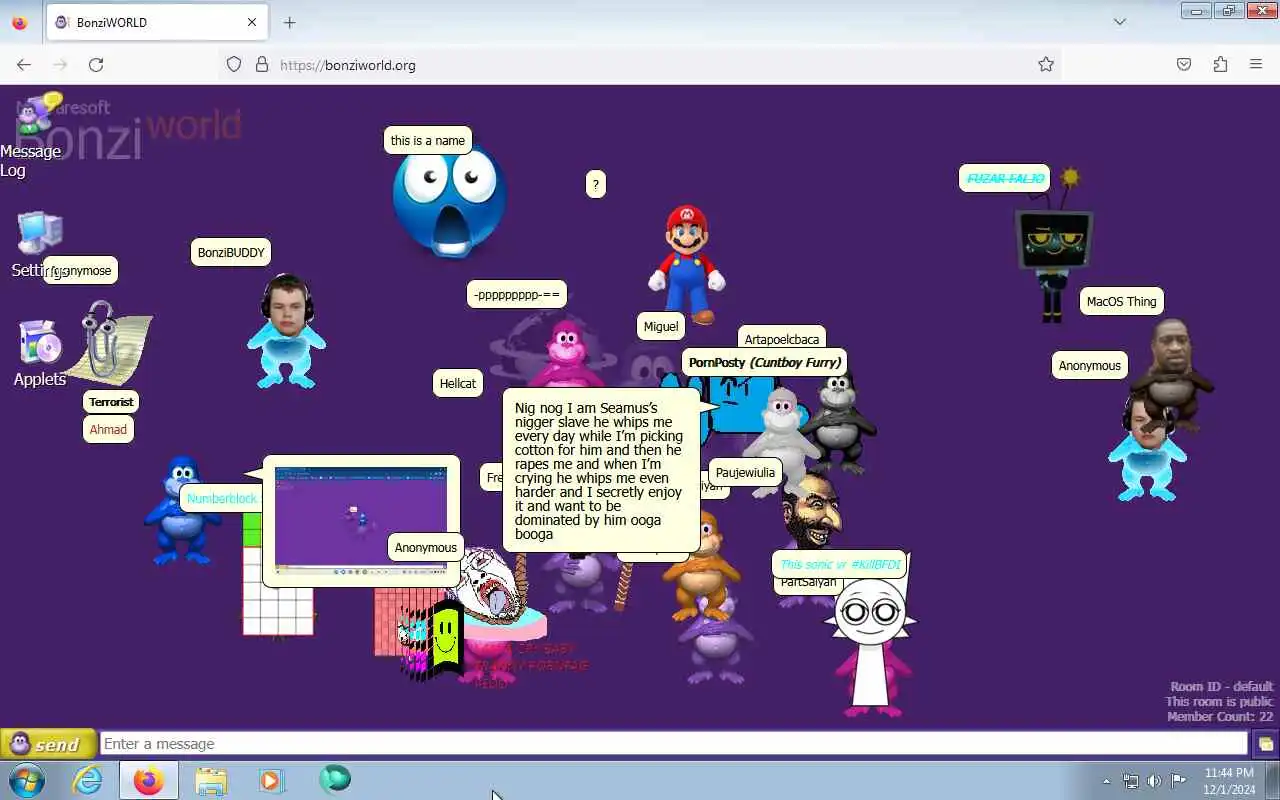Click the '-pppppppp-==' name tag

(517, 294)
